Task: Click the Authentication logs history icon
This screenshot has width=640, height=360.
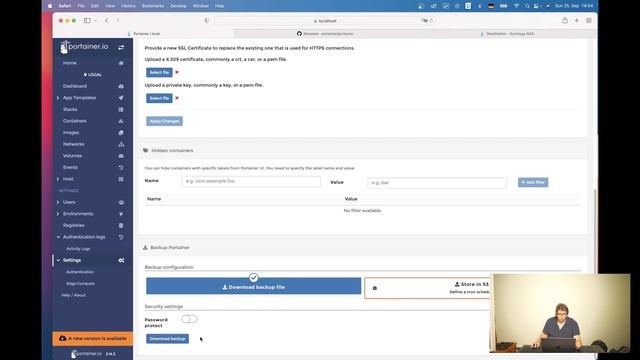Action: [121, 237]
